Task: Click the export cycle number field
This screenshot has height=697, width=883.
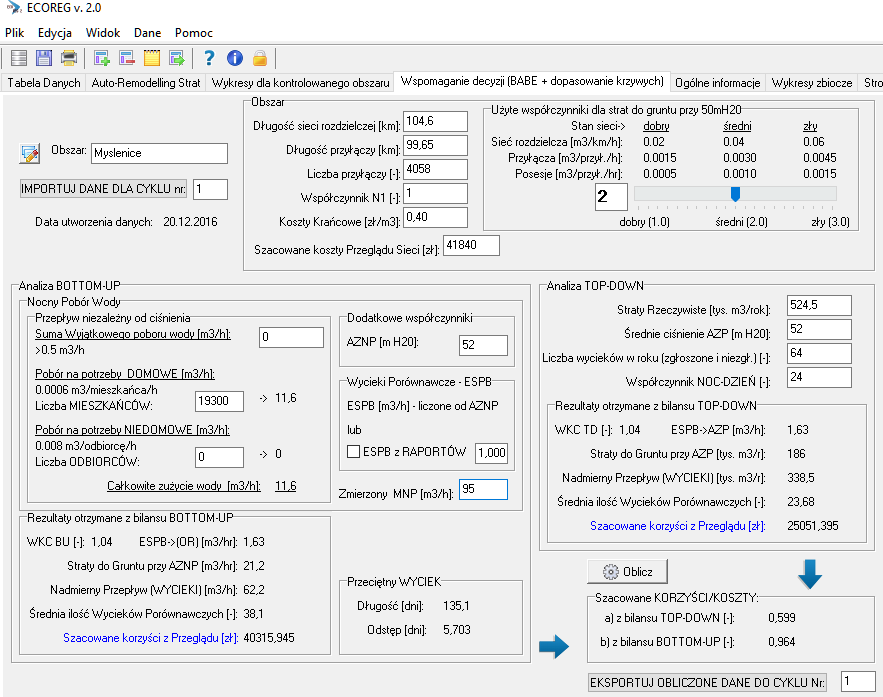Action: click(x=858, y=681)
